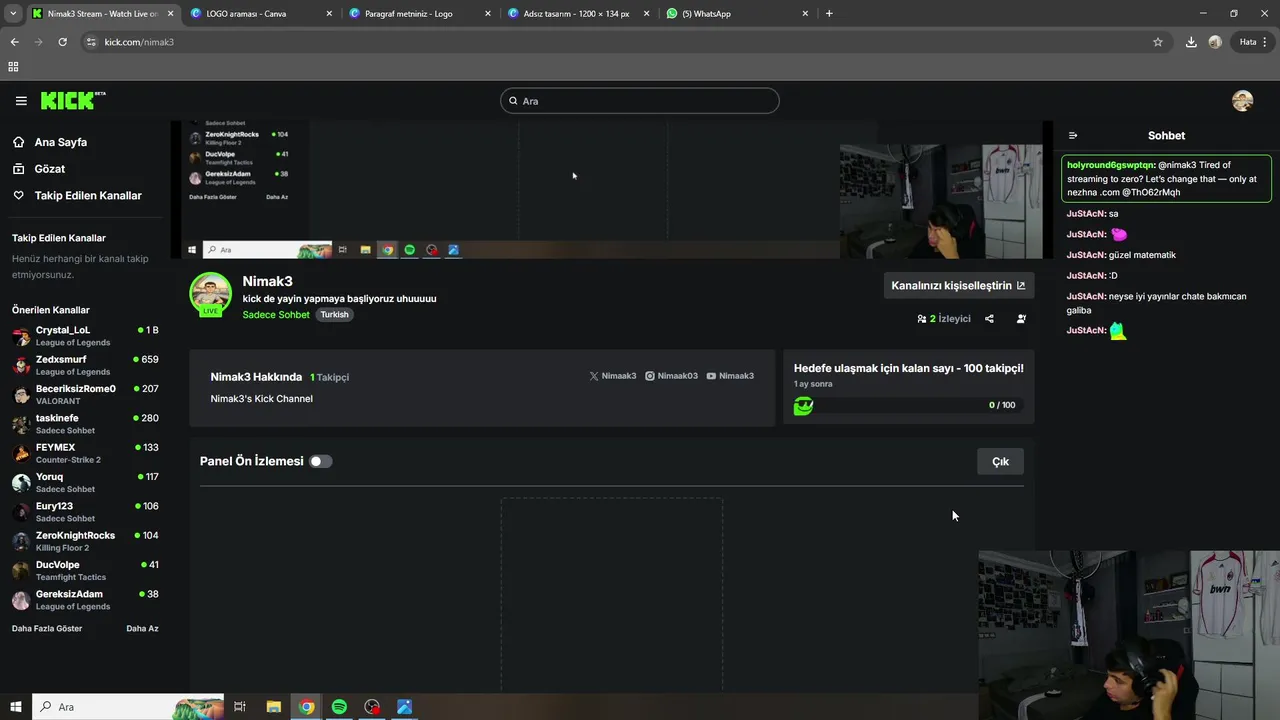This screenshot has width=1280, height=720.
Task: Open browser downloads icon
Action: [x=1191, y=42]
